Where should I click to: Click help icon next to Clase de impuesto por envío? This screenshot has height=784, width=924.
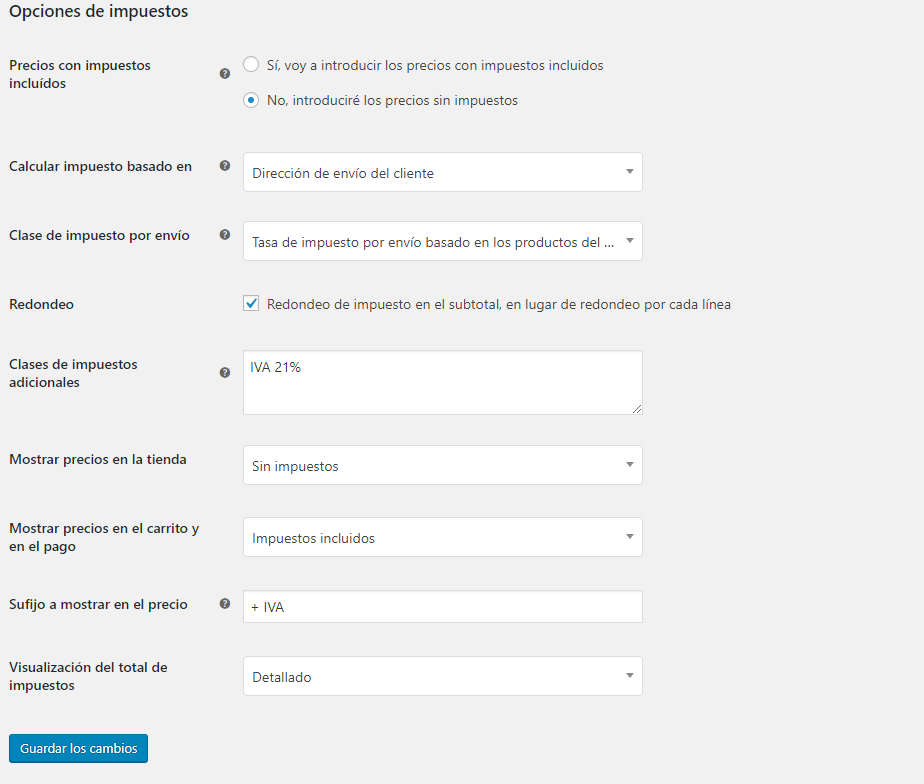coord(225,235)
